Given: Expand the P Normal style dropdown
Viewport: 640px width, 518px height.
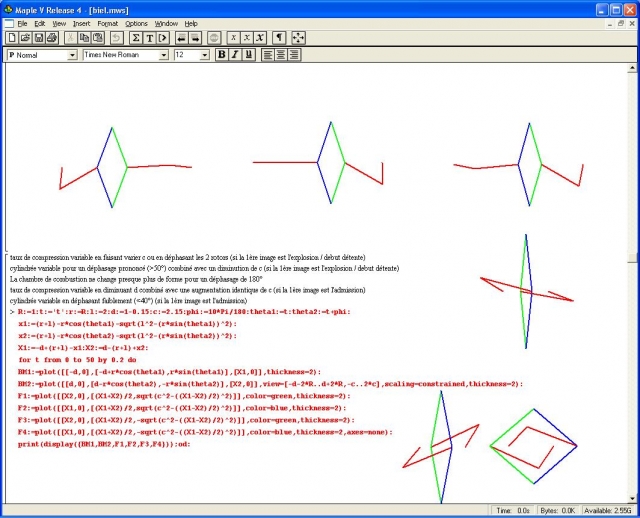Looking at the screenshot, I should 72,55.
